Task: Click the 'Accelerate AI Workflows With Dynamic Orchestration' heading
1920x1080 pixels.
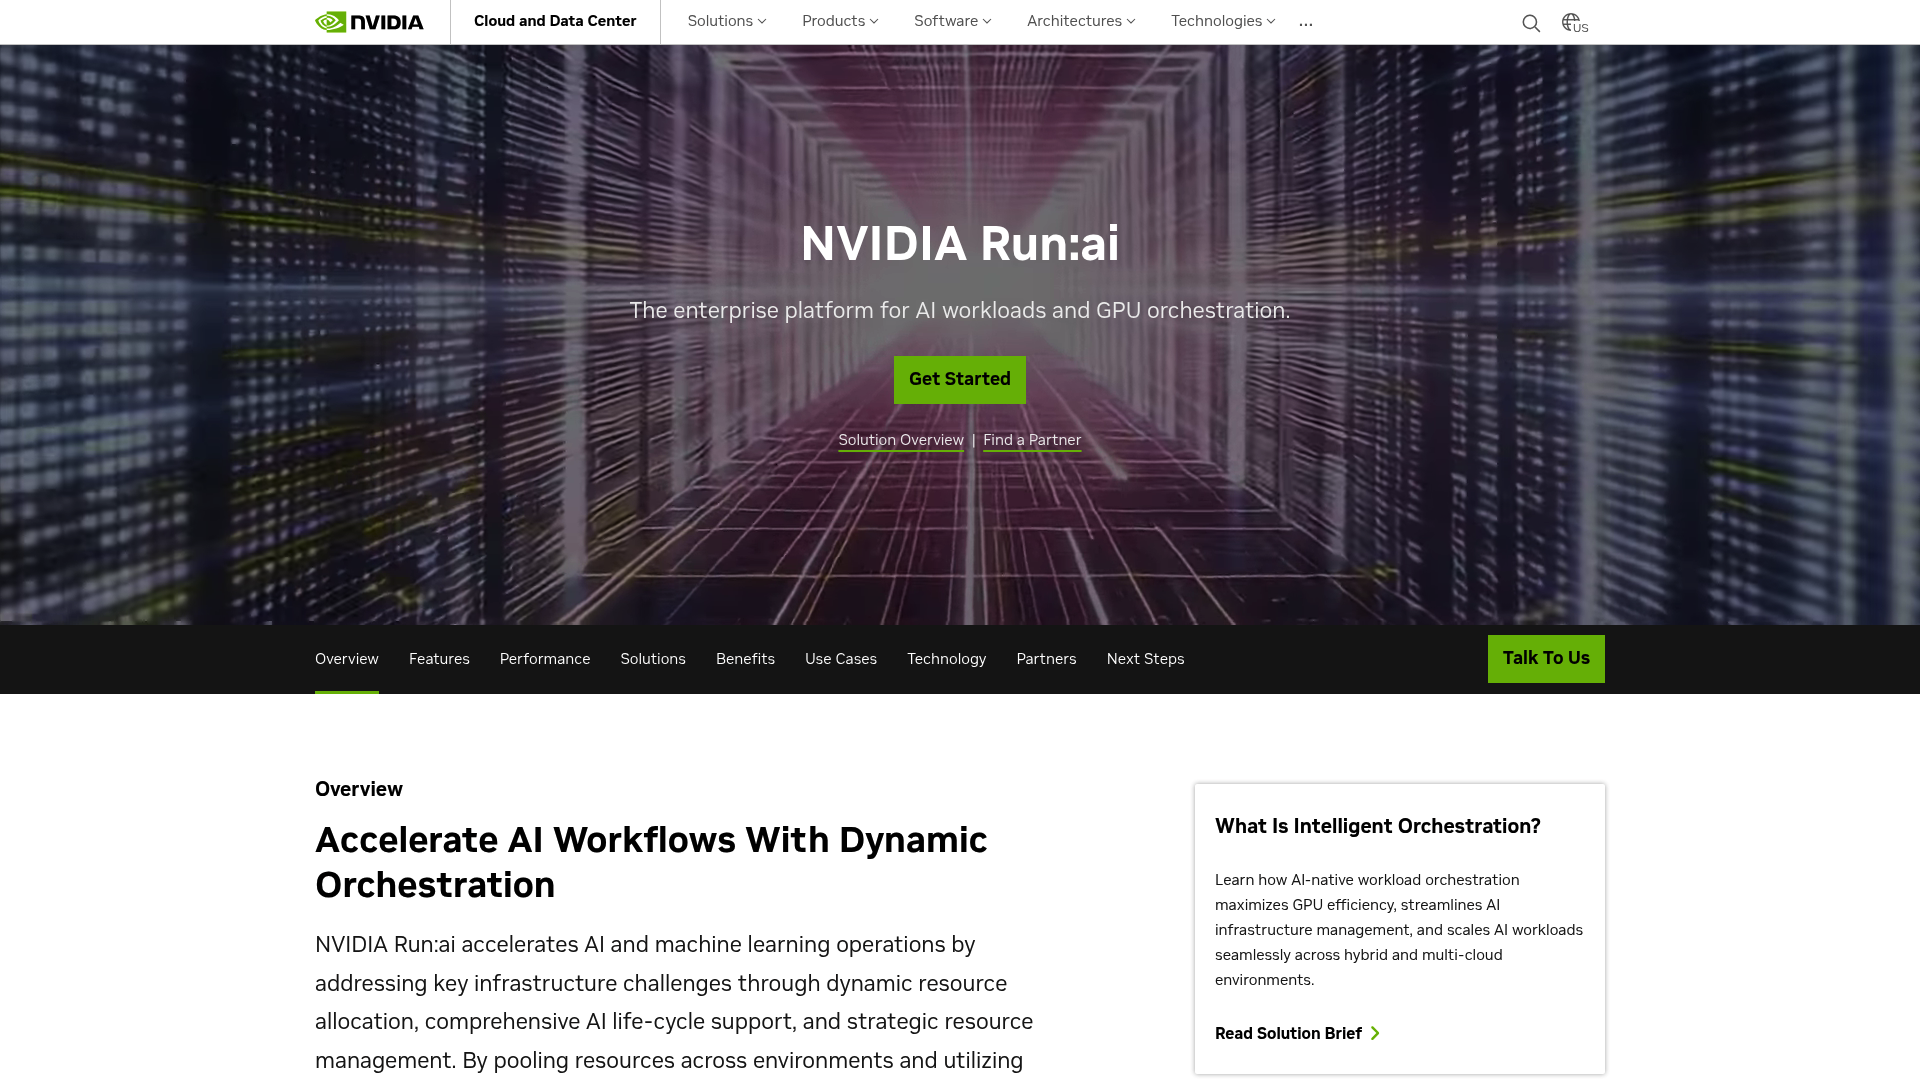Action: coord(651,862)
